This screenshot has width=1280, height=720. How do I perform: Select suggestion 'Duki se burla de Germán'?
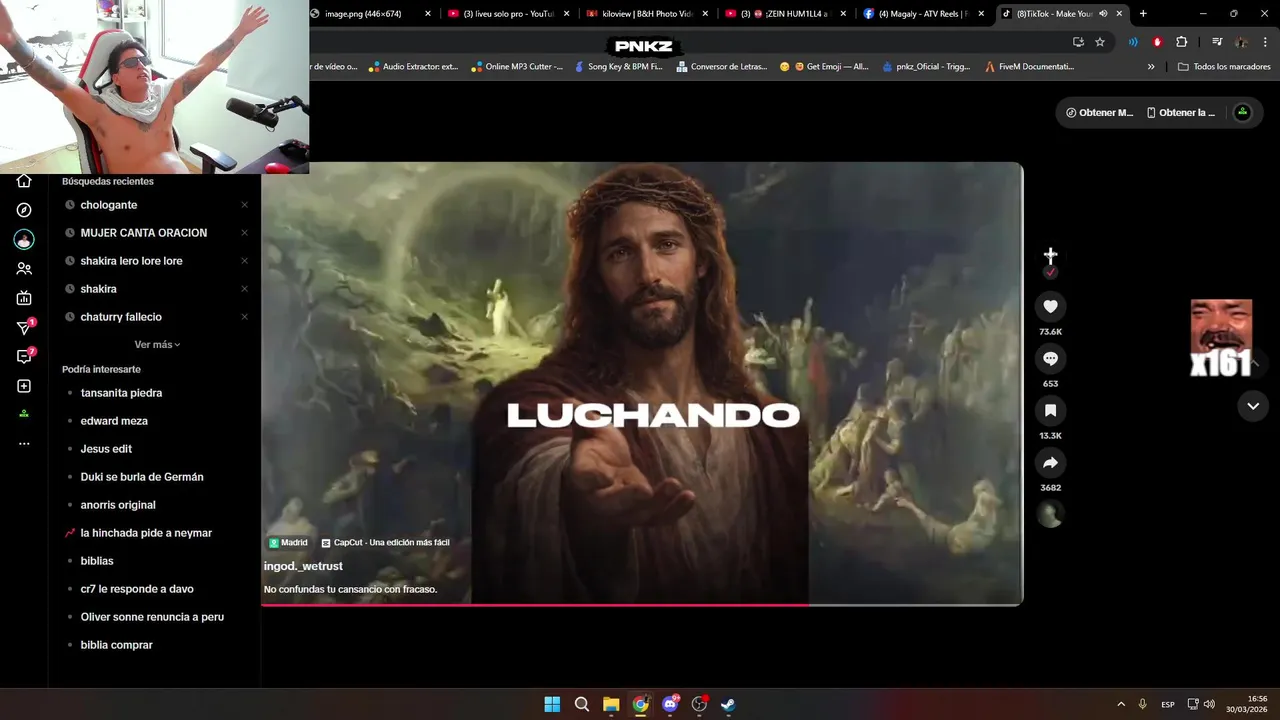point(142,477)
